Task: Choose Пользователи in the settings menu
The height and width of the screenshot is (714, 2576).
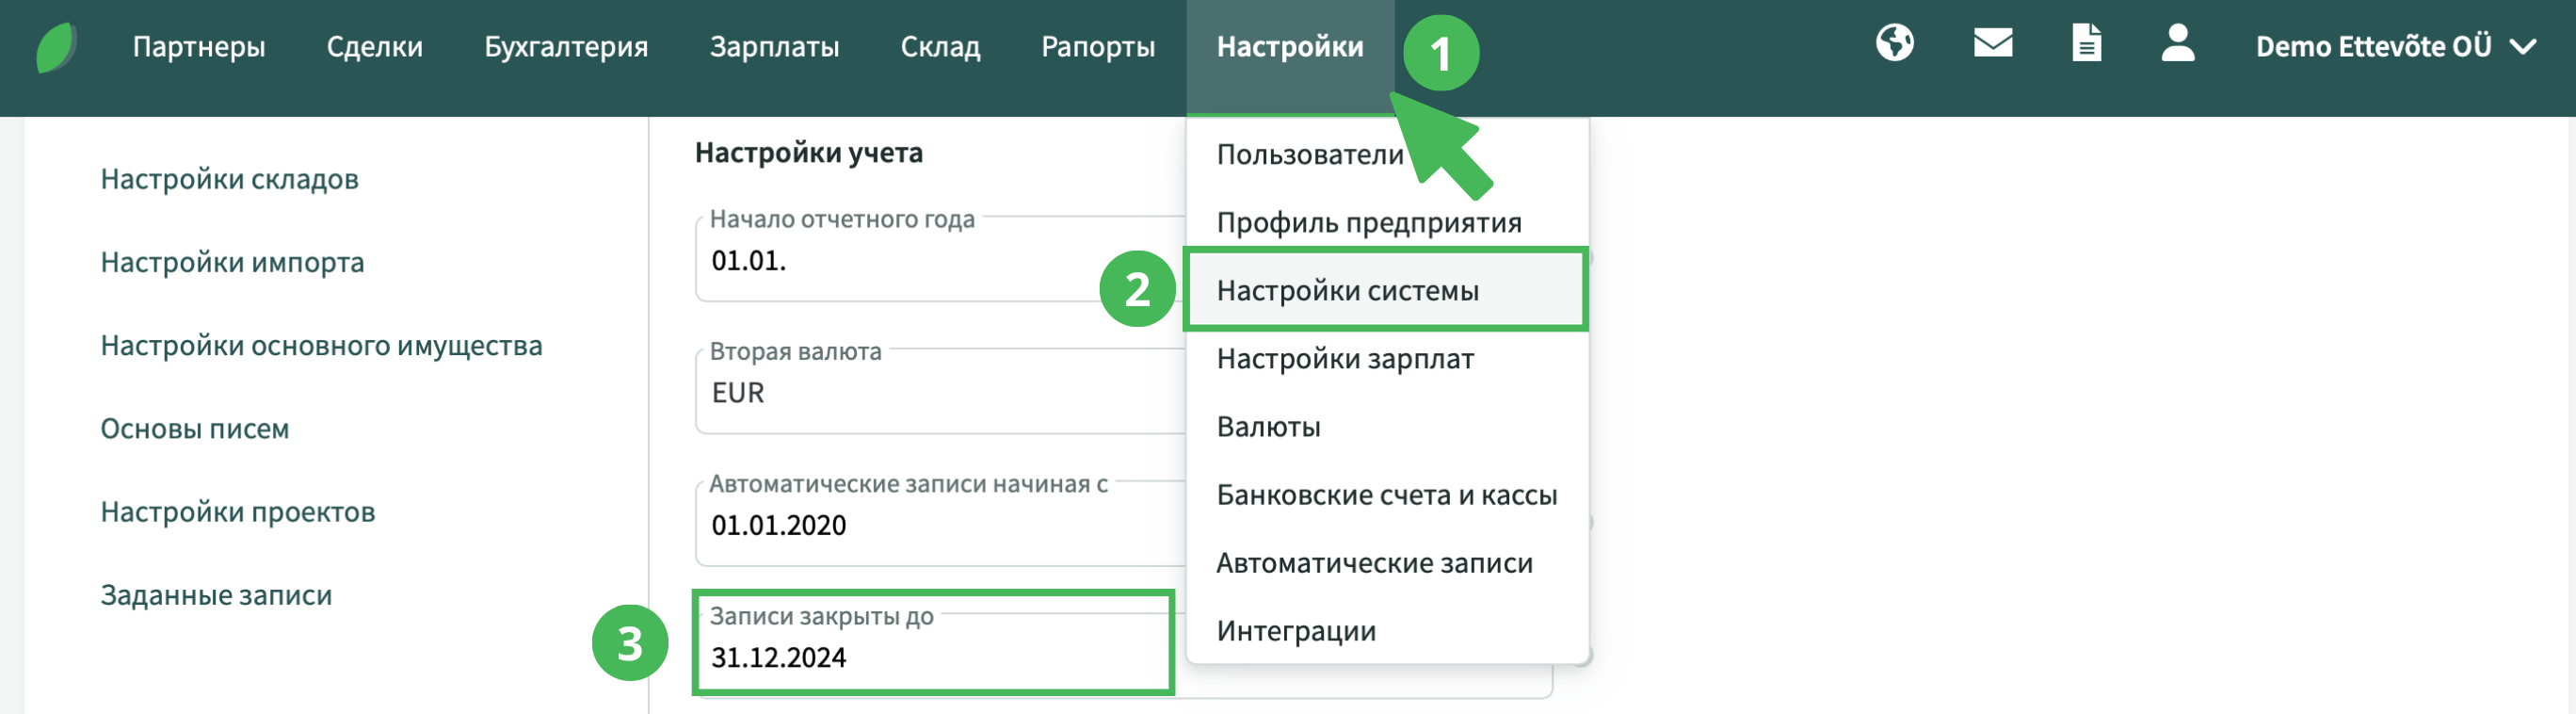Action: click(1309, 155)
